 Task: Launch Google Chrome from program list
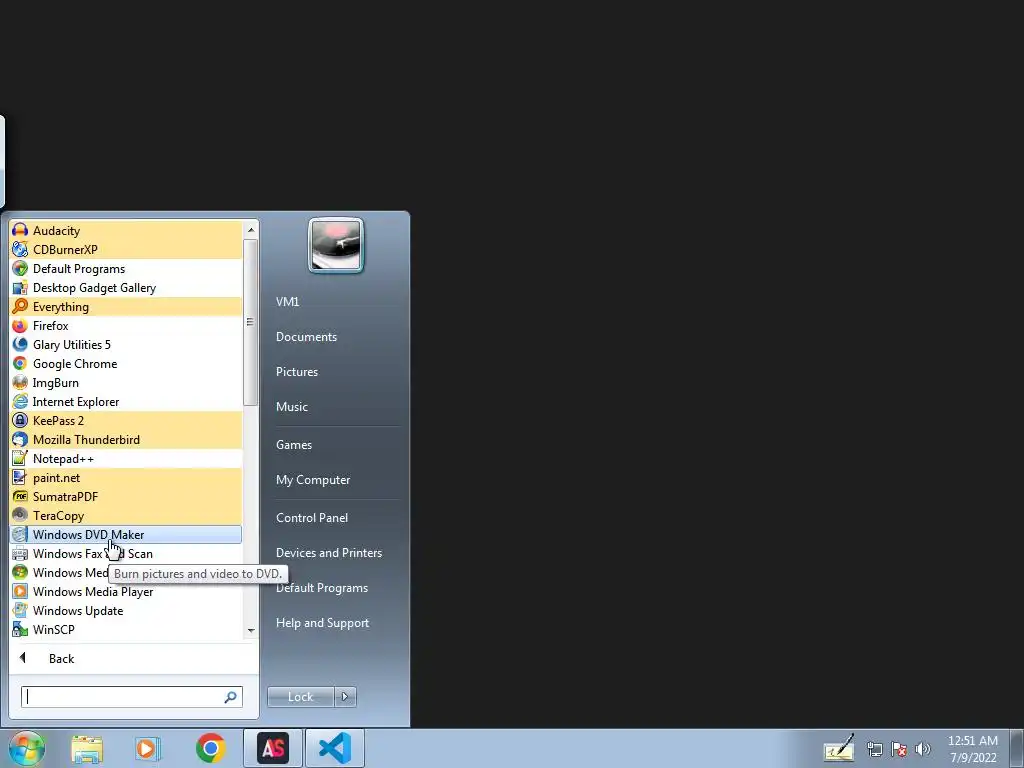point(125,363)
